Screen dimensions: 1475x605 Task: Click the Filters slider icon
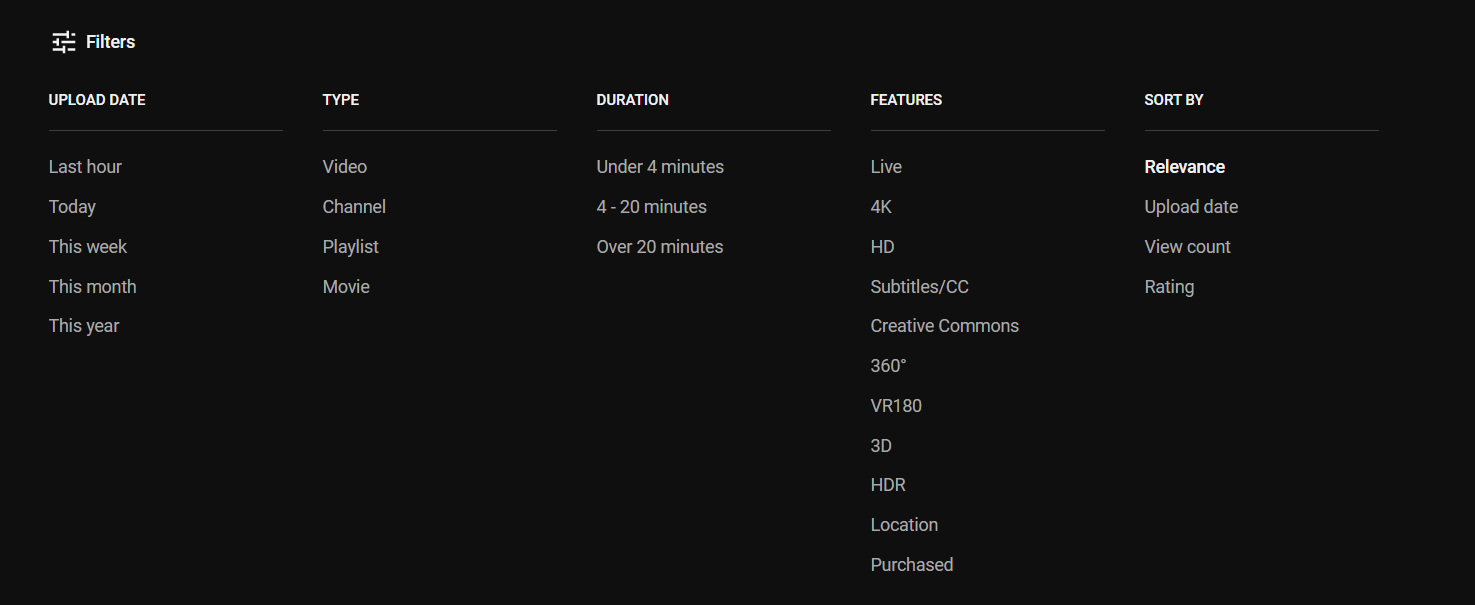64,42
